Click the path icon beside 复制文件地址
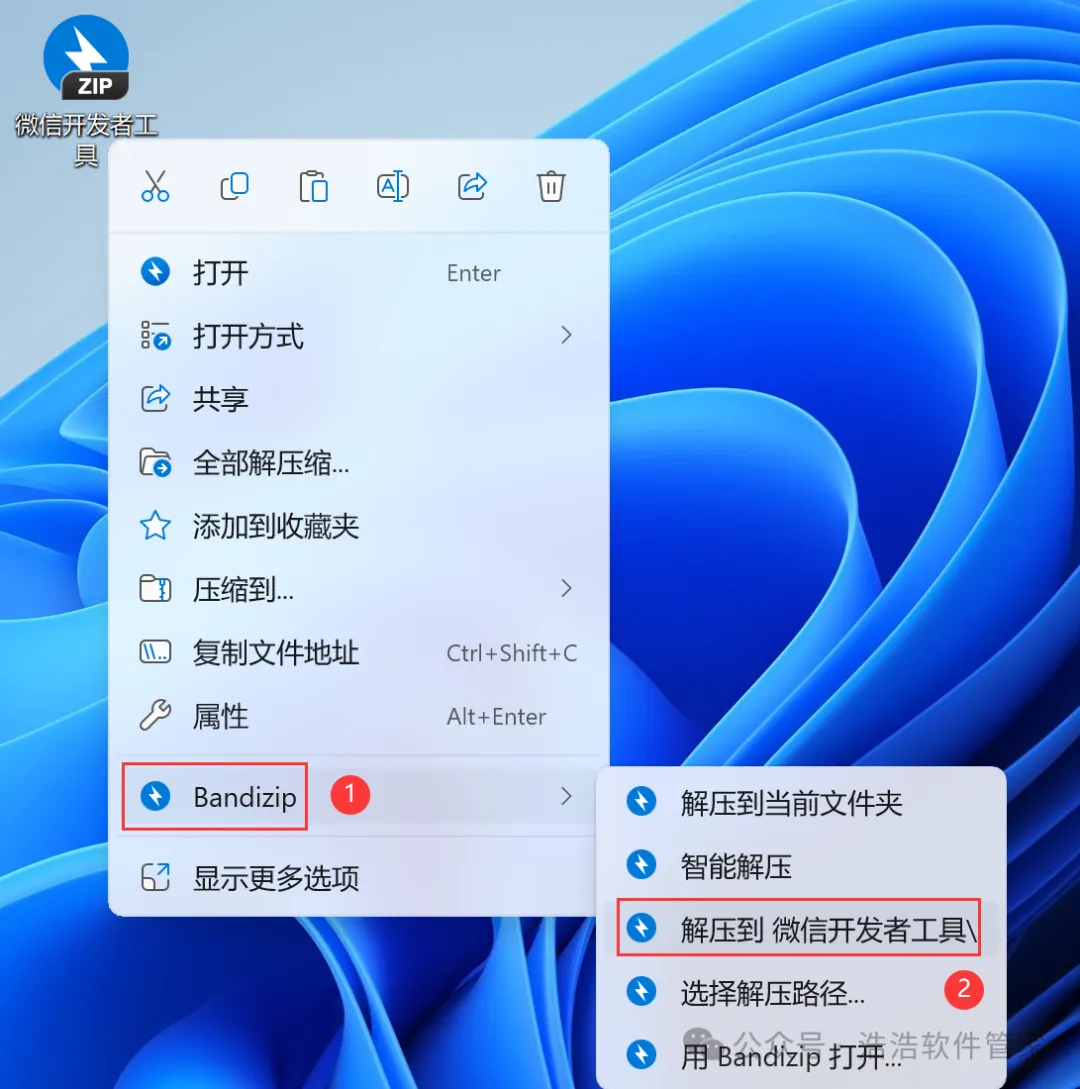1080x1089 pixels. [x=155, y=652]
